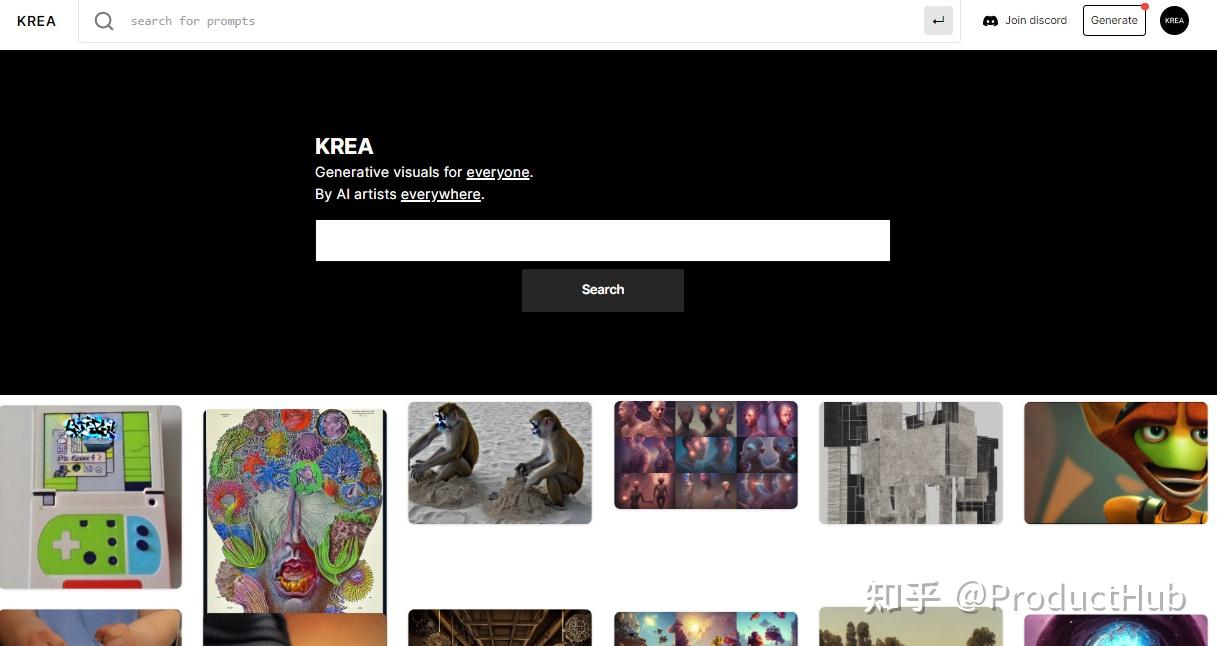
Task: Click the Generate button
Action: tap(1114, 20)
